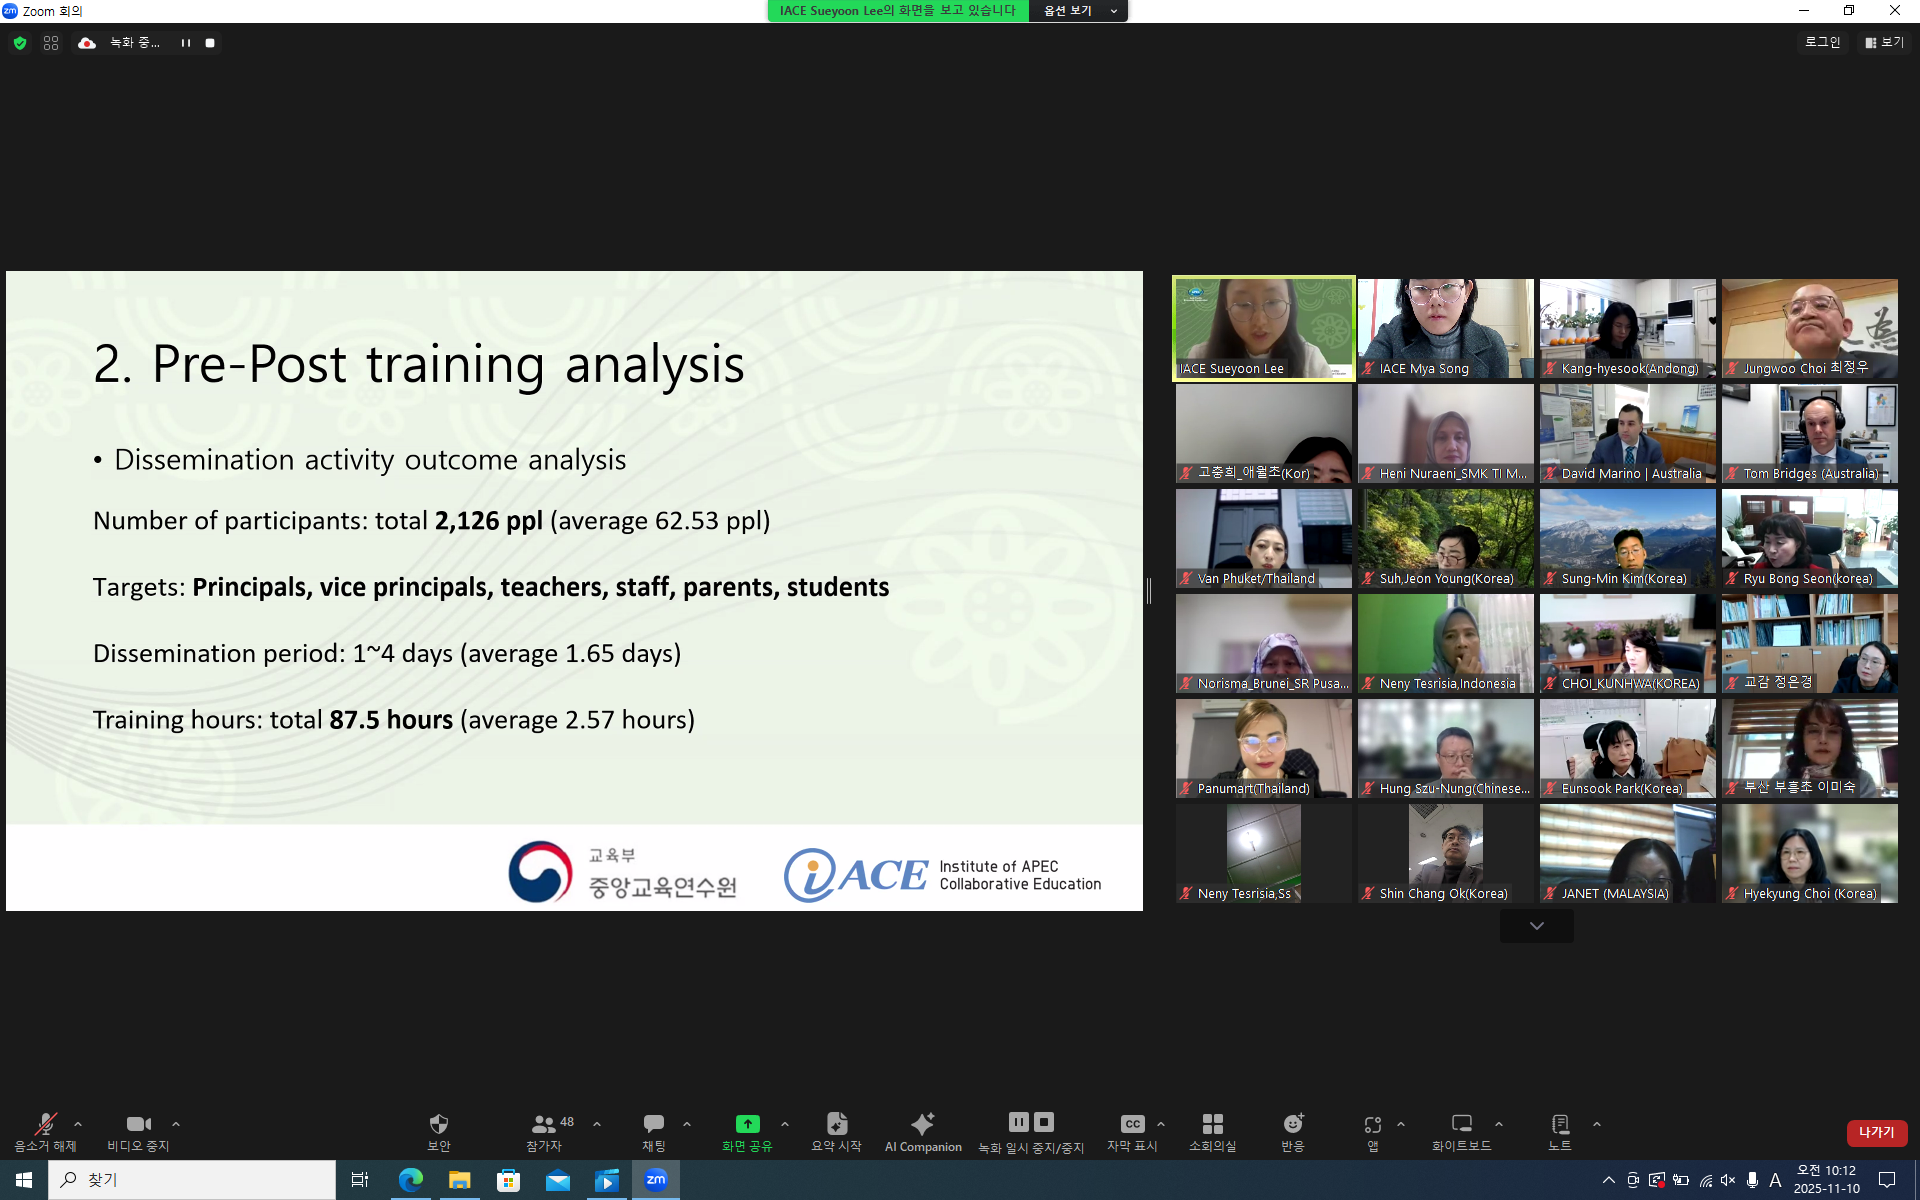Open the Reactions (반응) smiley icon
The width and height of the screenshot is (1920, 1200).
coord(1292,1124)
